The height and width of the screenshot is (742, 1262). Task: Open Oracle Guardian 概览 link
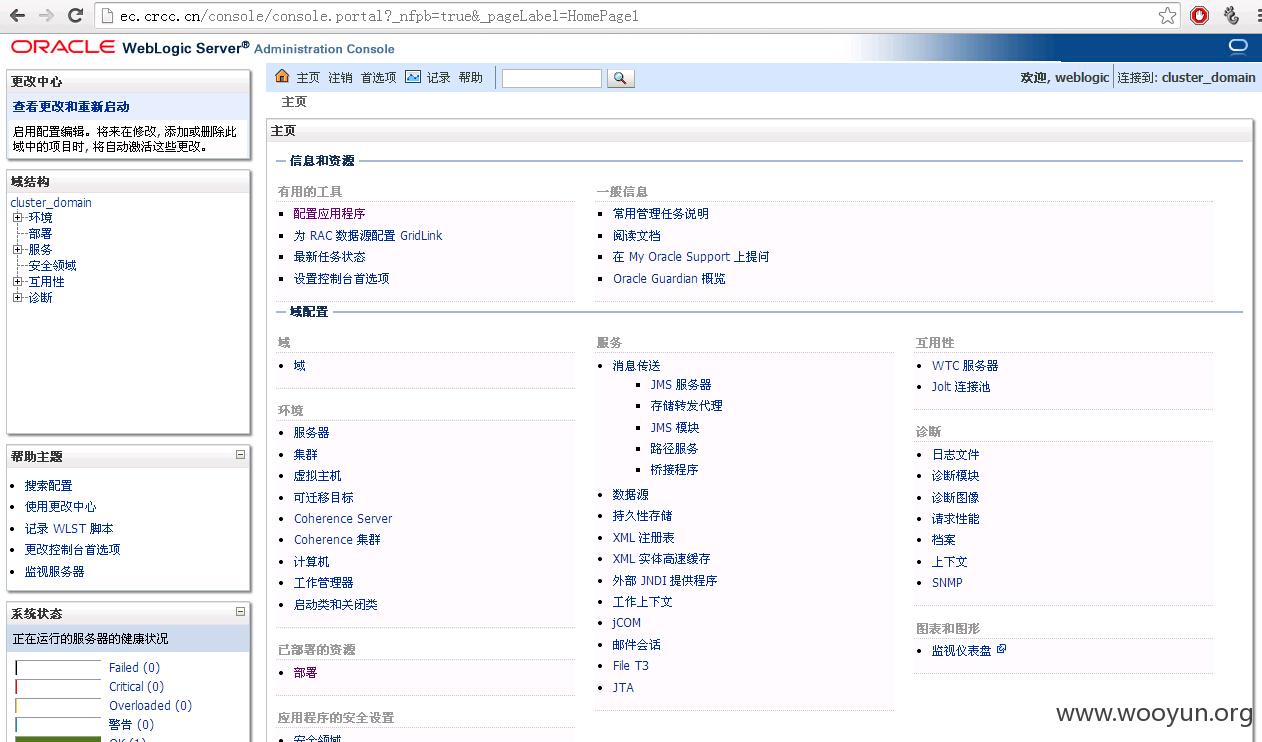pyautogui.click(x=669, y=278)
